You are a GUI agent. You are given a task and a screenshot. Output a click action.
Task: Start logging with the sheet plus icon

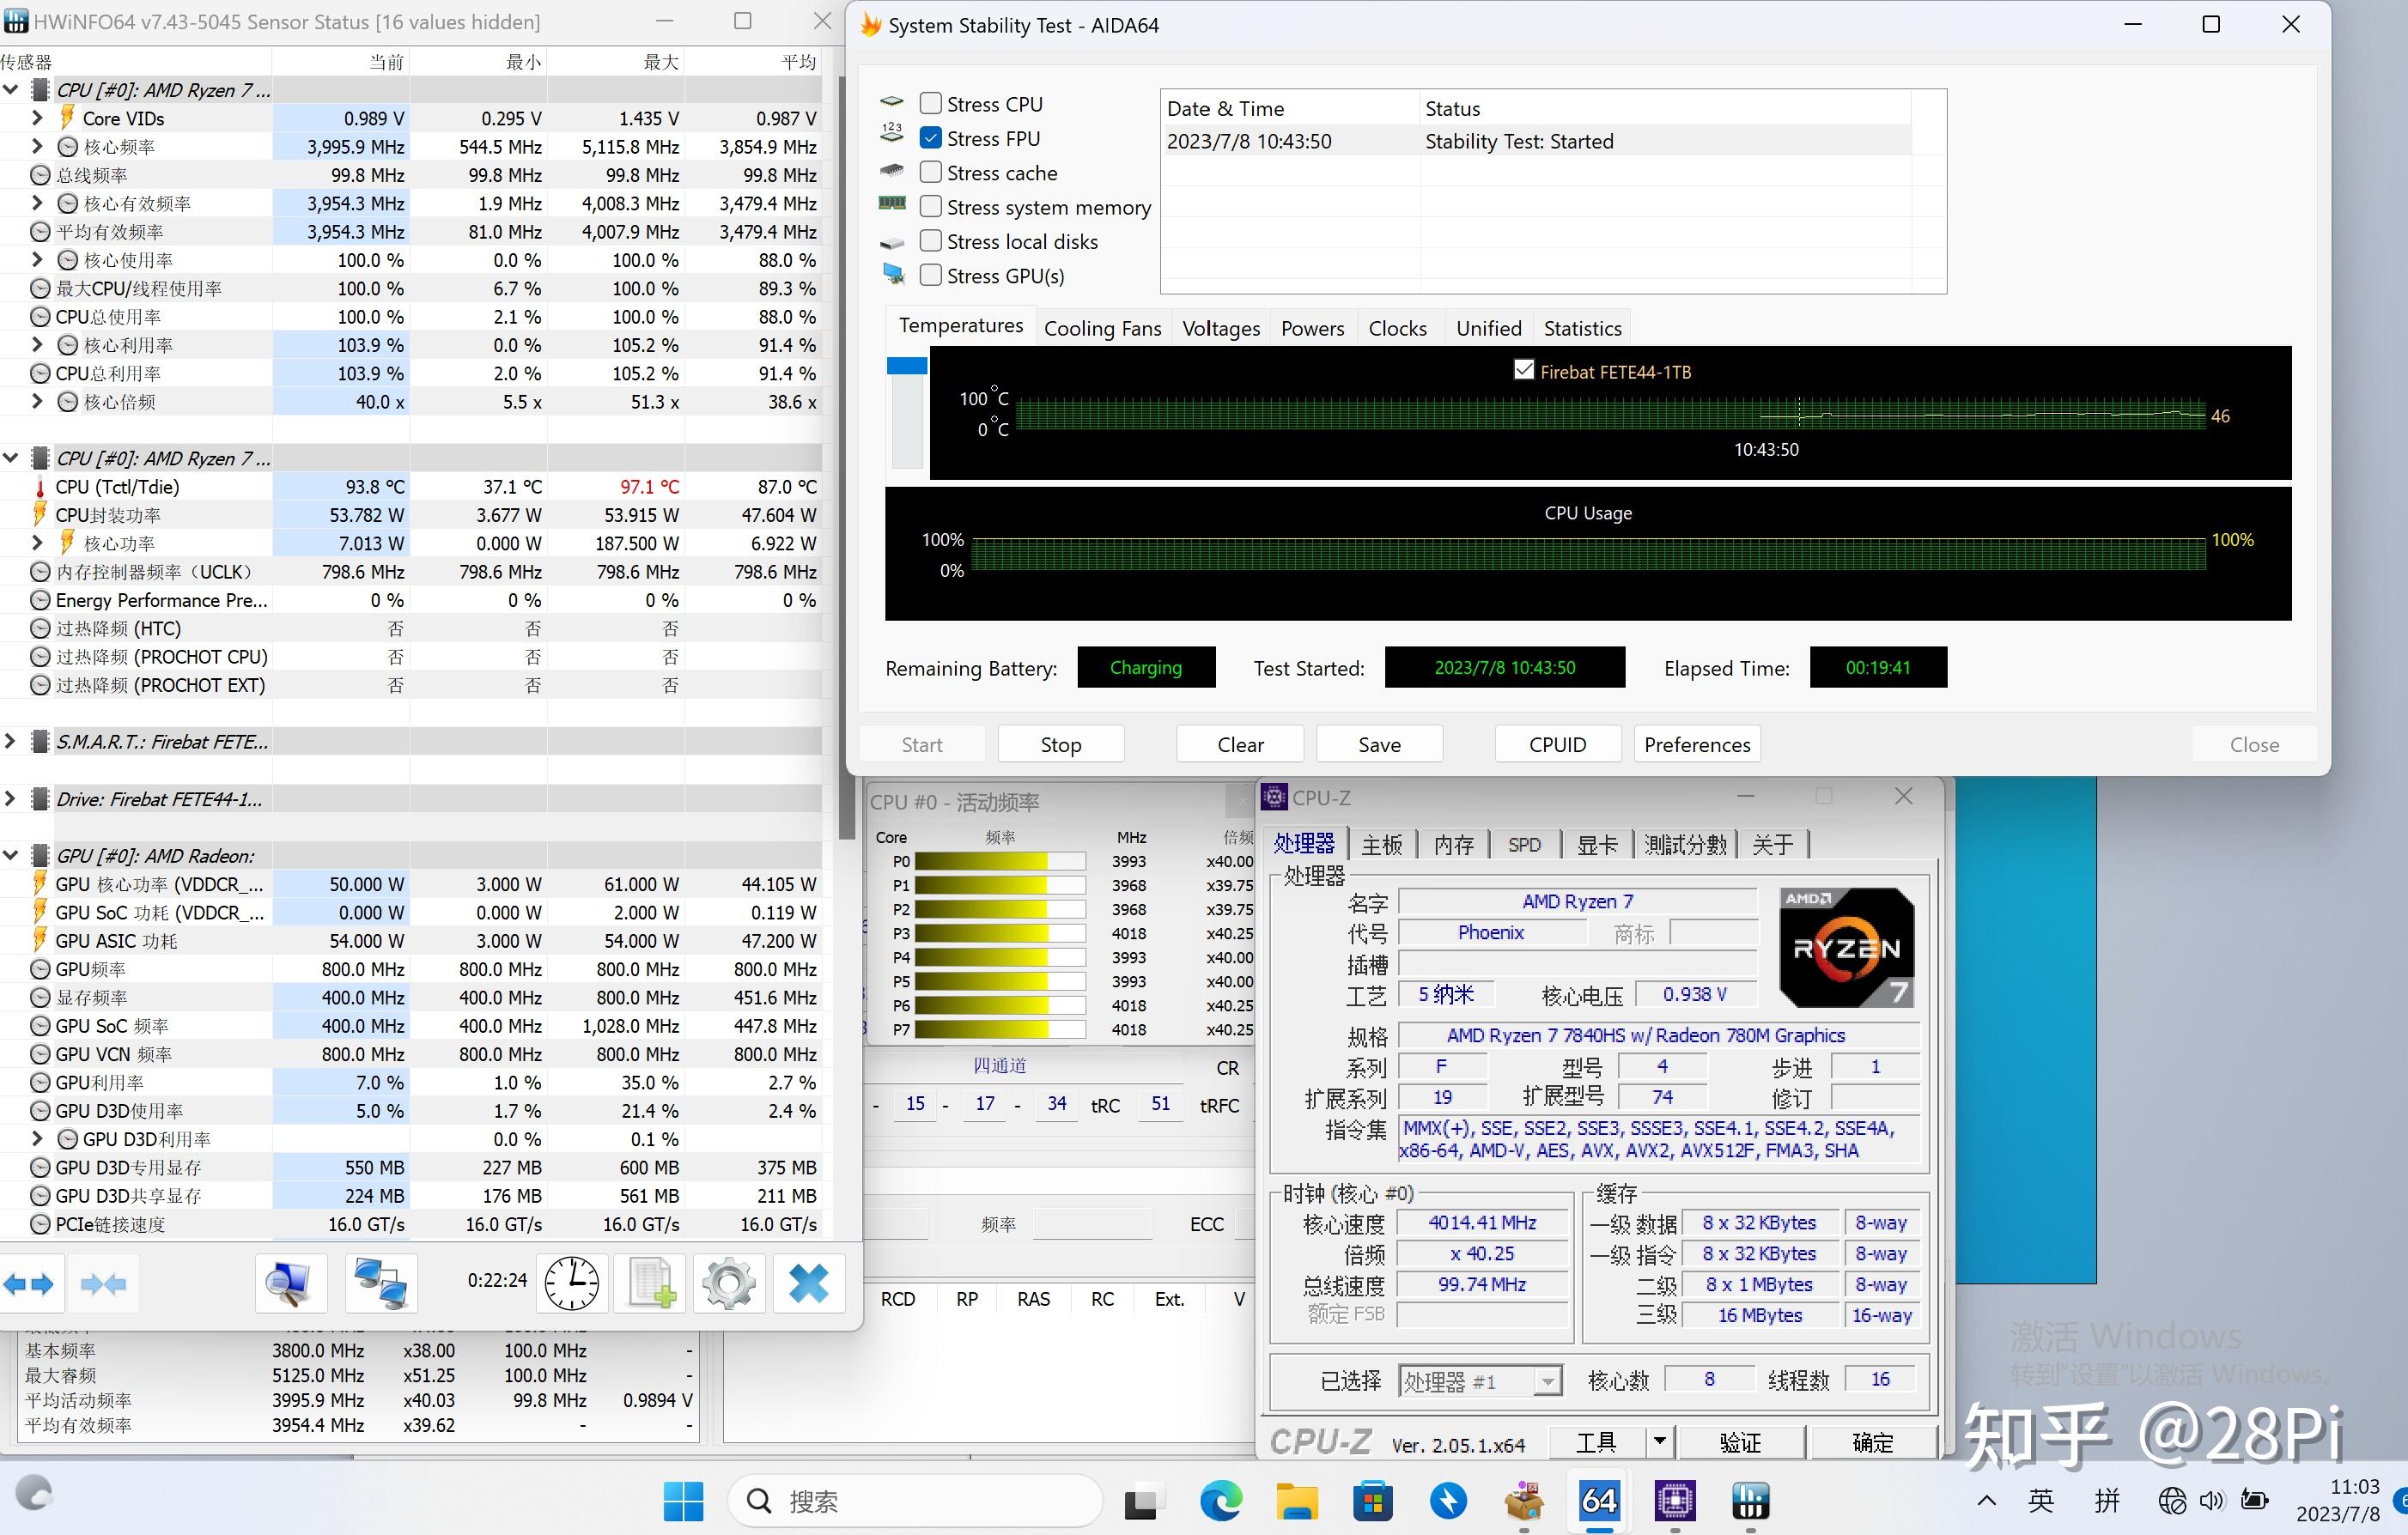click(x=652, y=1283)
